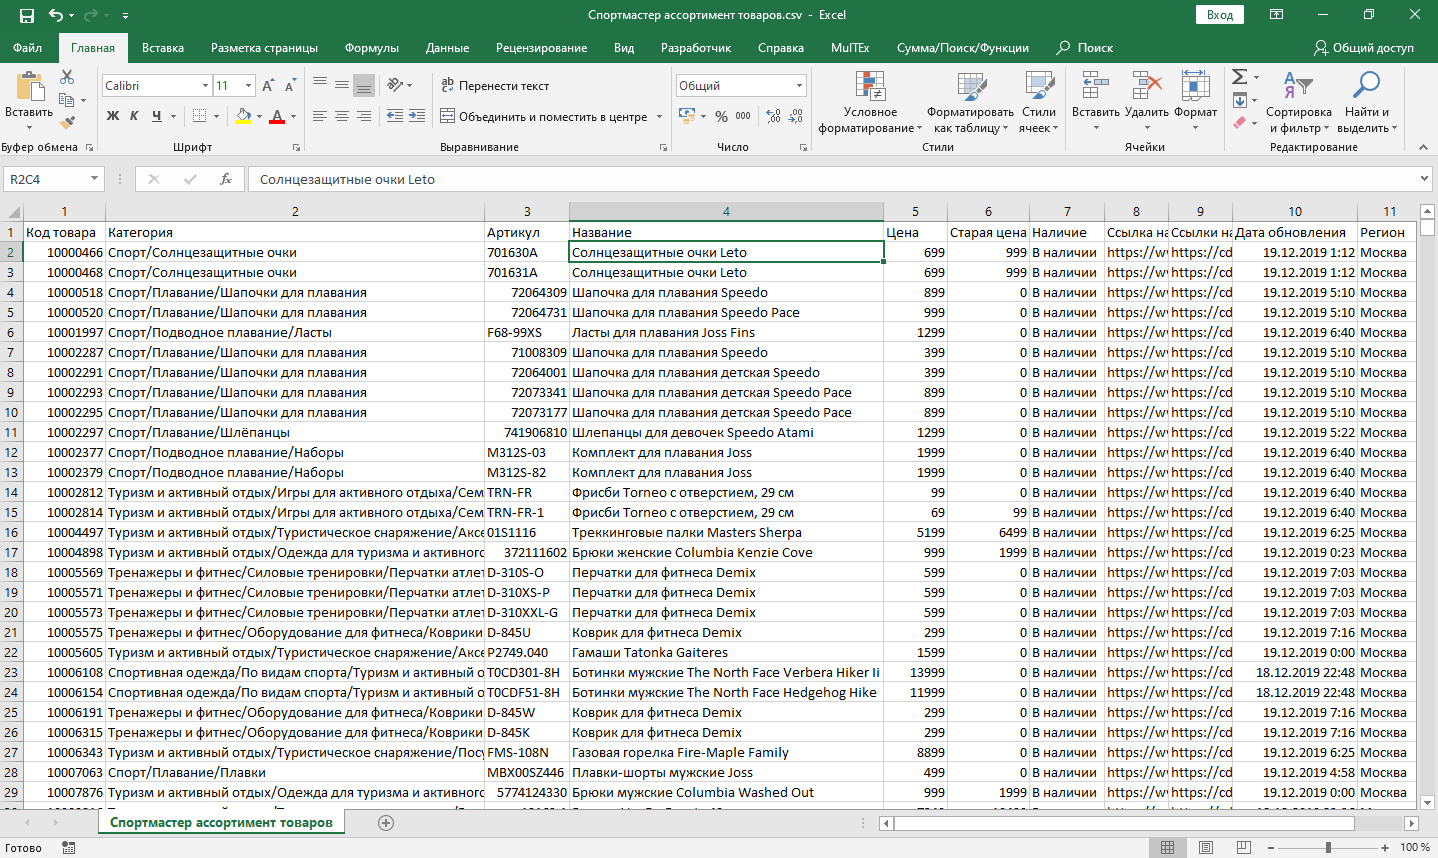This screenshot has height=858, width=1438.
Task: Expand the Name Box R2C4 dropdown
Action: coord(95,179)
